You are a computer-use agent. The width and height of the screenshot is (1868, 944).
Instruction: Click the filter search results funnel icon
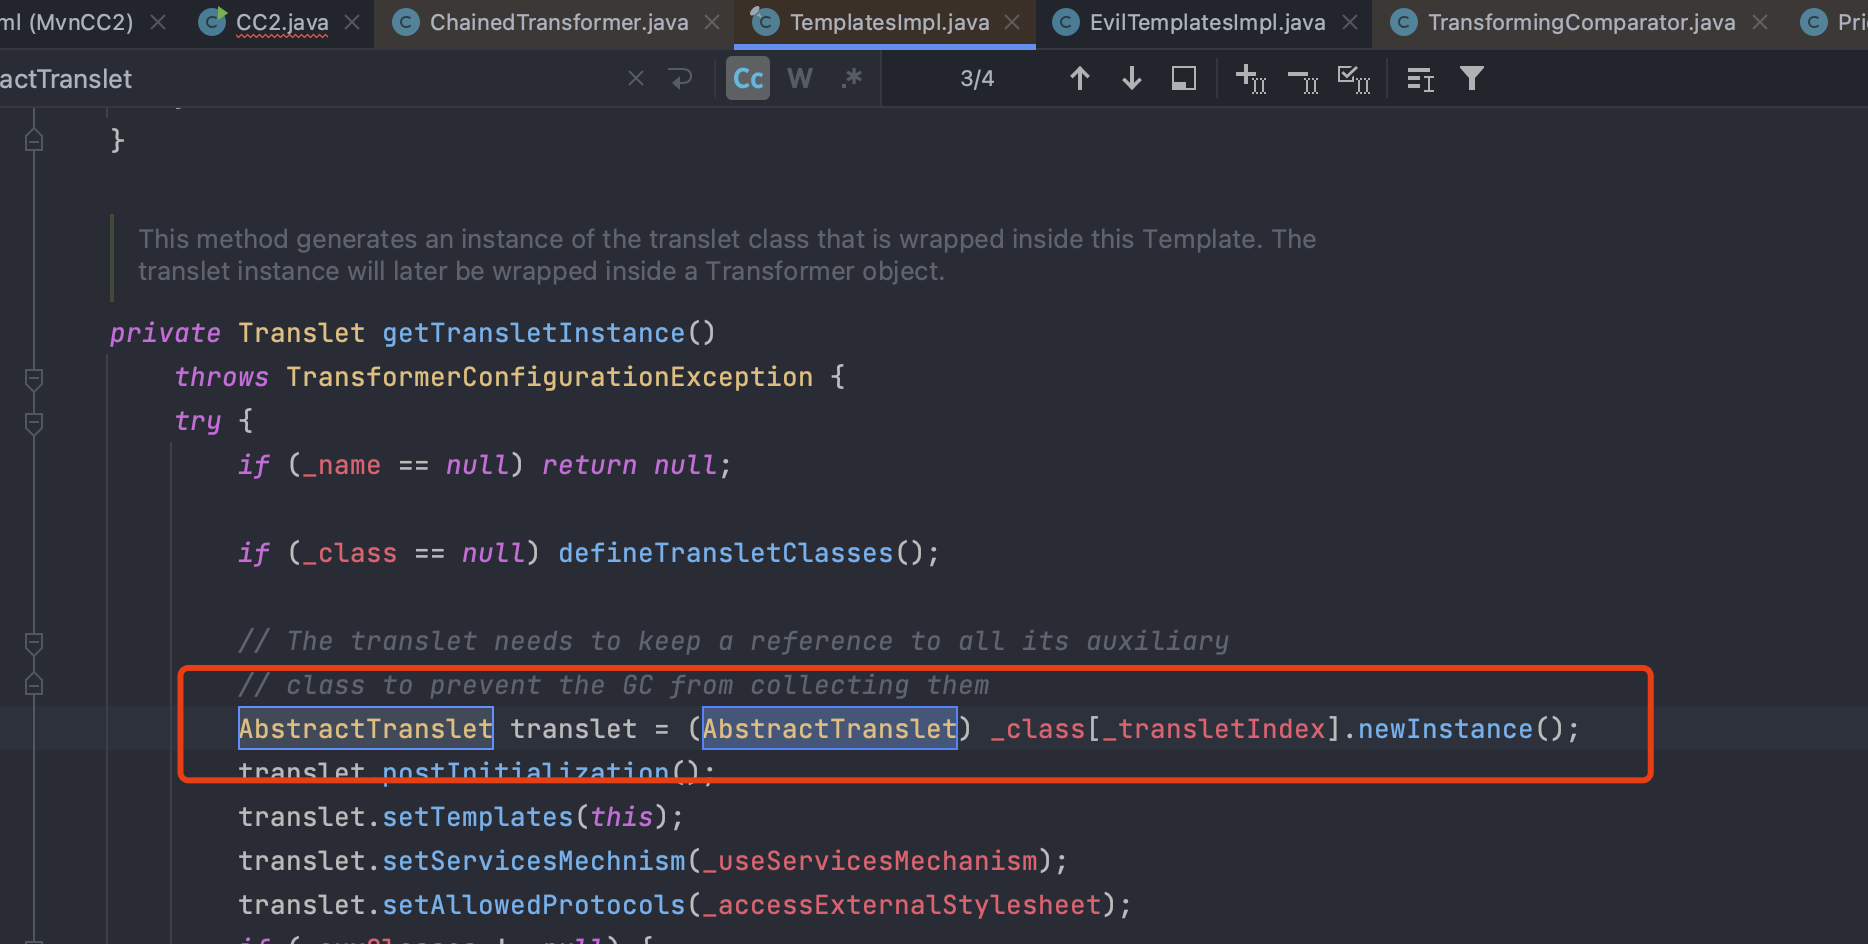(1471, 79)
